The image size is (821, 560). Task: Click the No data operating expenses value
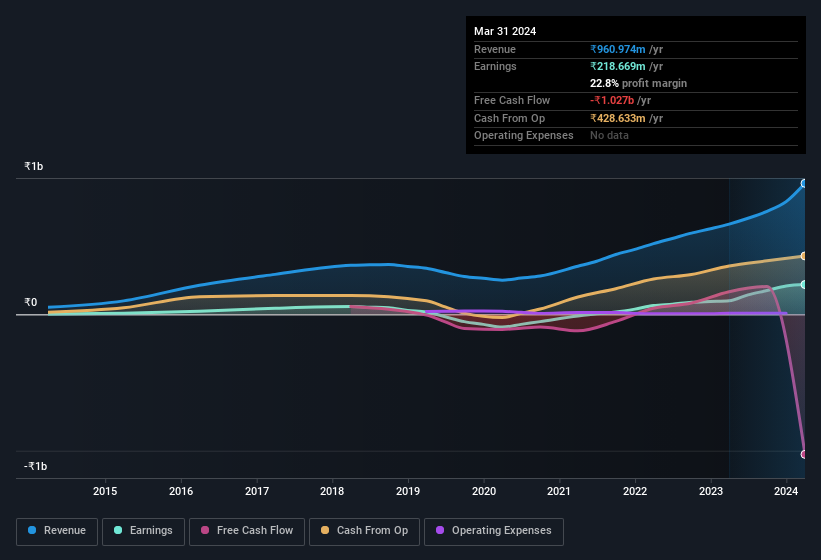609,136
